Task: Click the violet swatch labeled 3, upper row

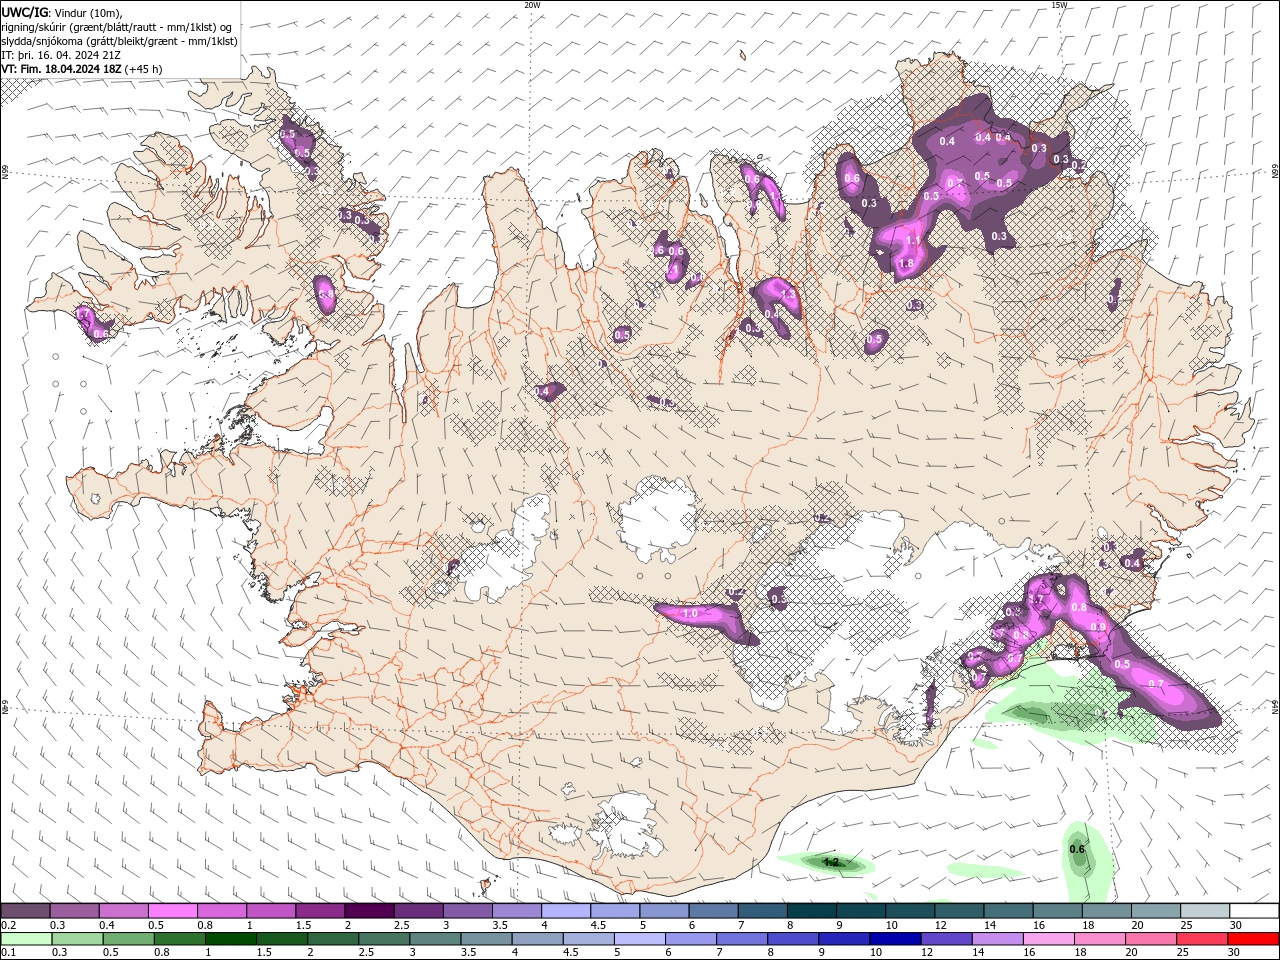Action: click(467, 911)
